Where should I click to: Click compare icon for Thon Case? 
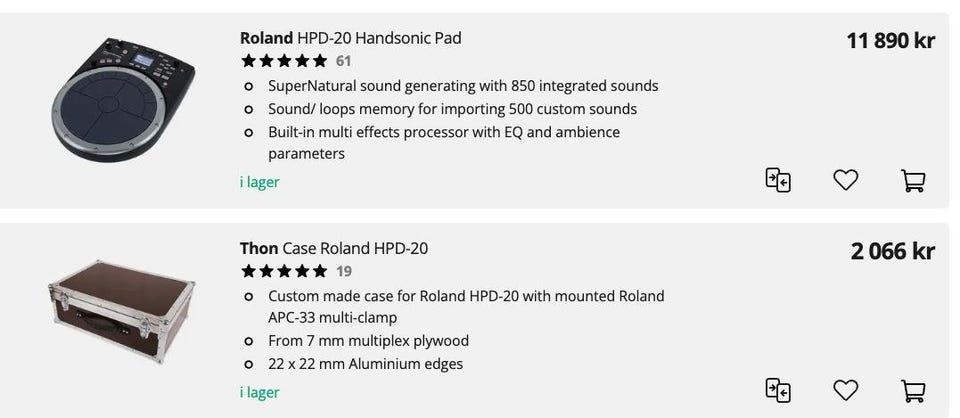pyautogui.click(x=778, y=390)
